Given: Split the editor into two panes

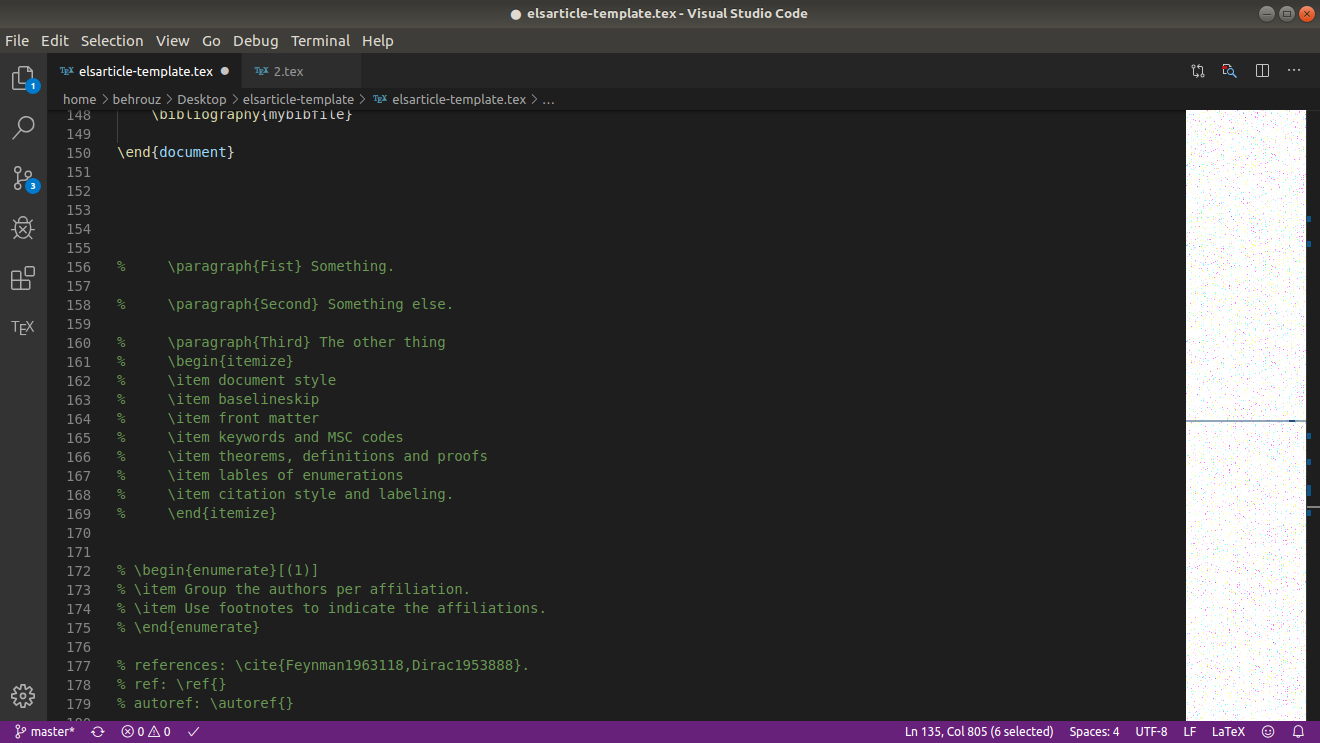Looking at the screenshot, I should pyautogui.click(x=1262, y=70).
